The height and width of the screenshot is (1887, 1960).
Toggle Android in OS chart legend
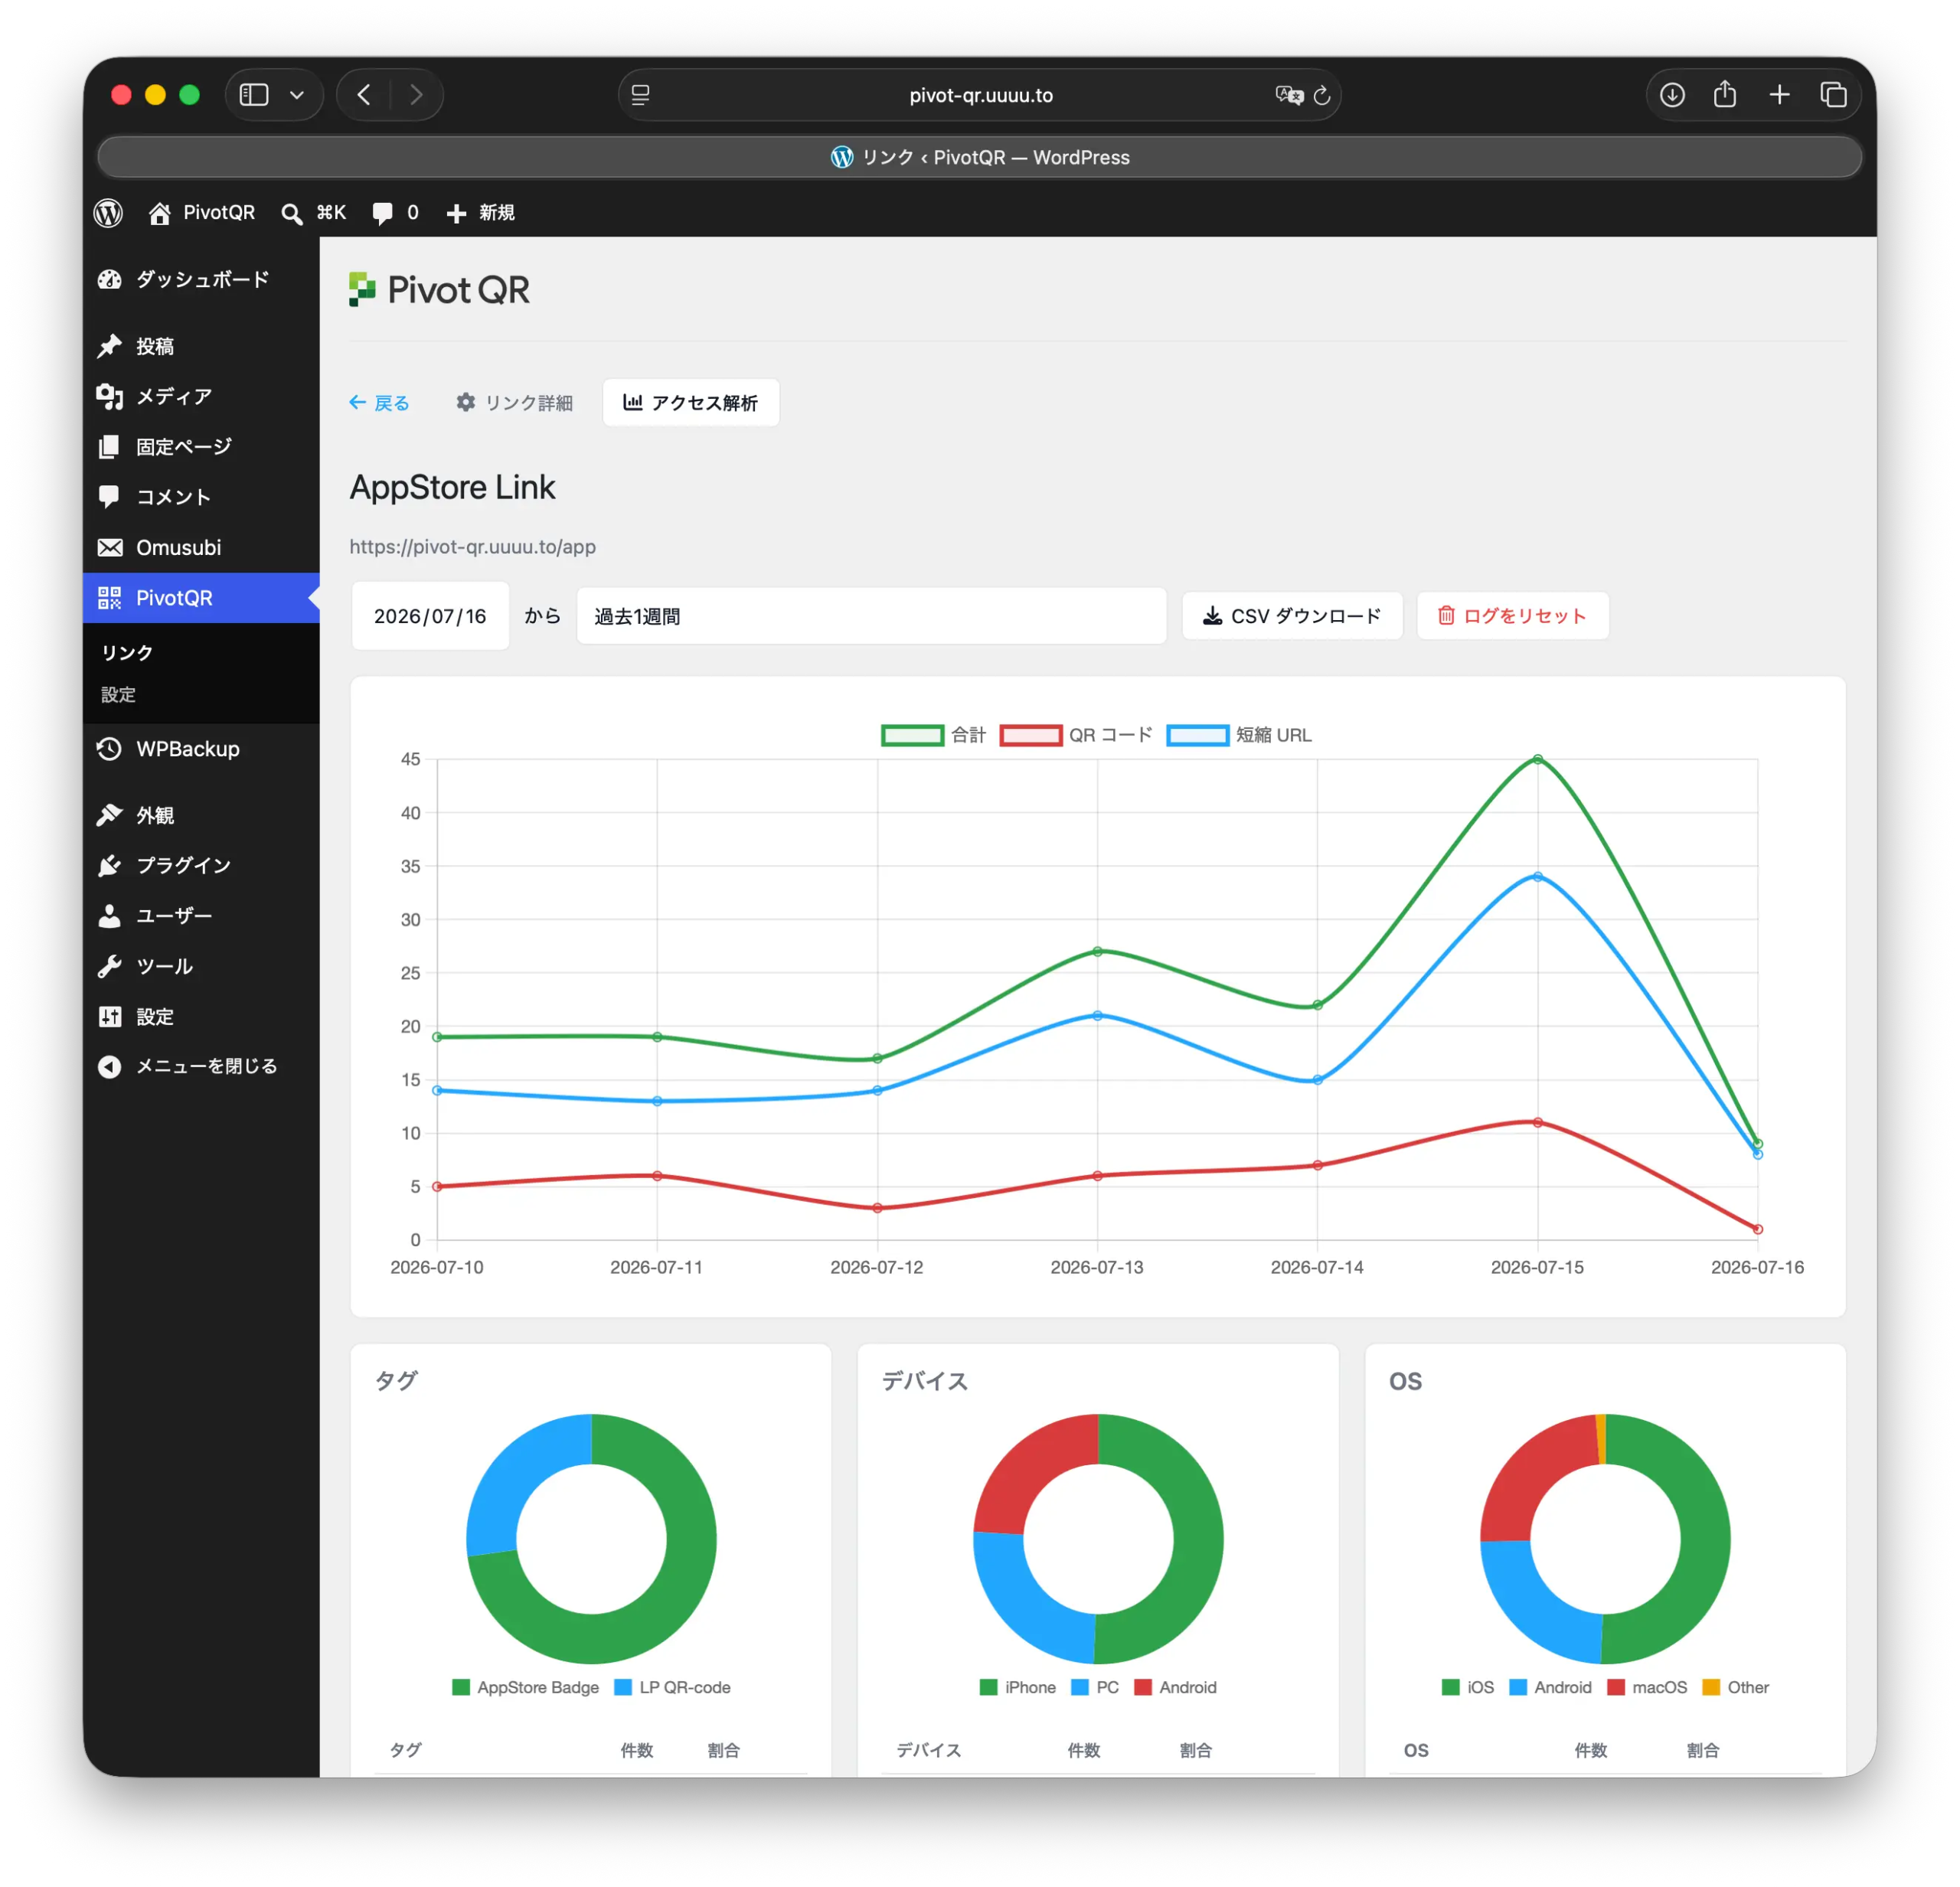[1550, 1687]
